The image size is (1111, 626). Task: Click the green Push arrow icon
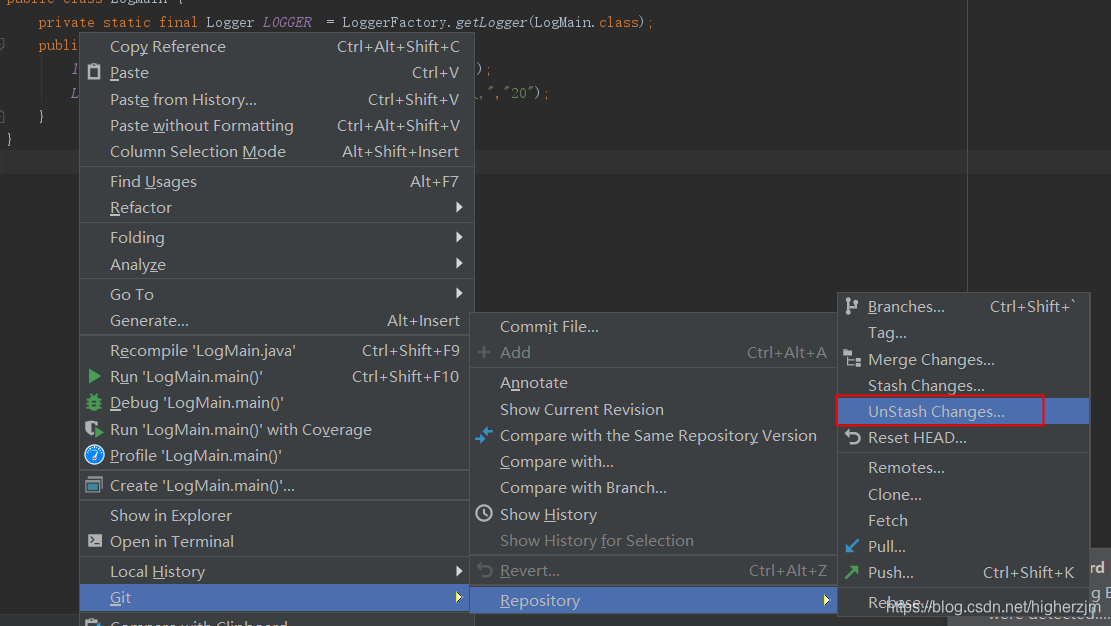(x=852, y=571)
